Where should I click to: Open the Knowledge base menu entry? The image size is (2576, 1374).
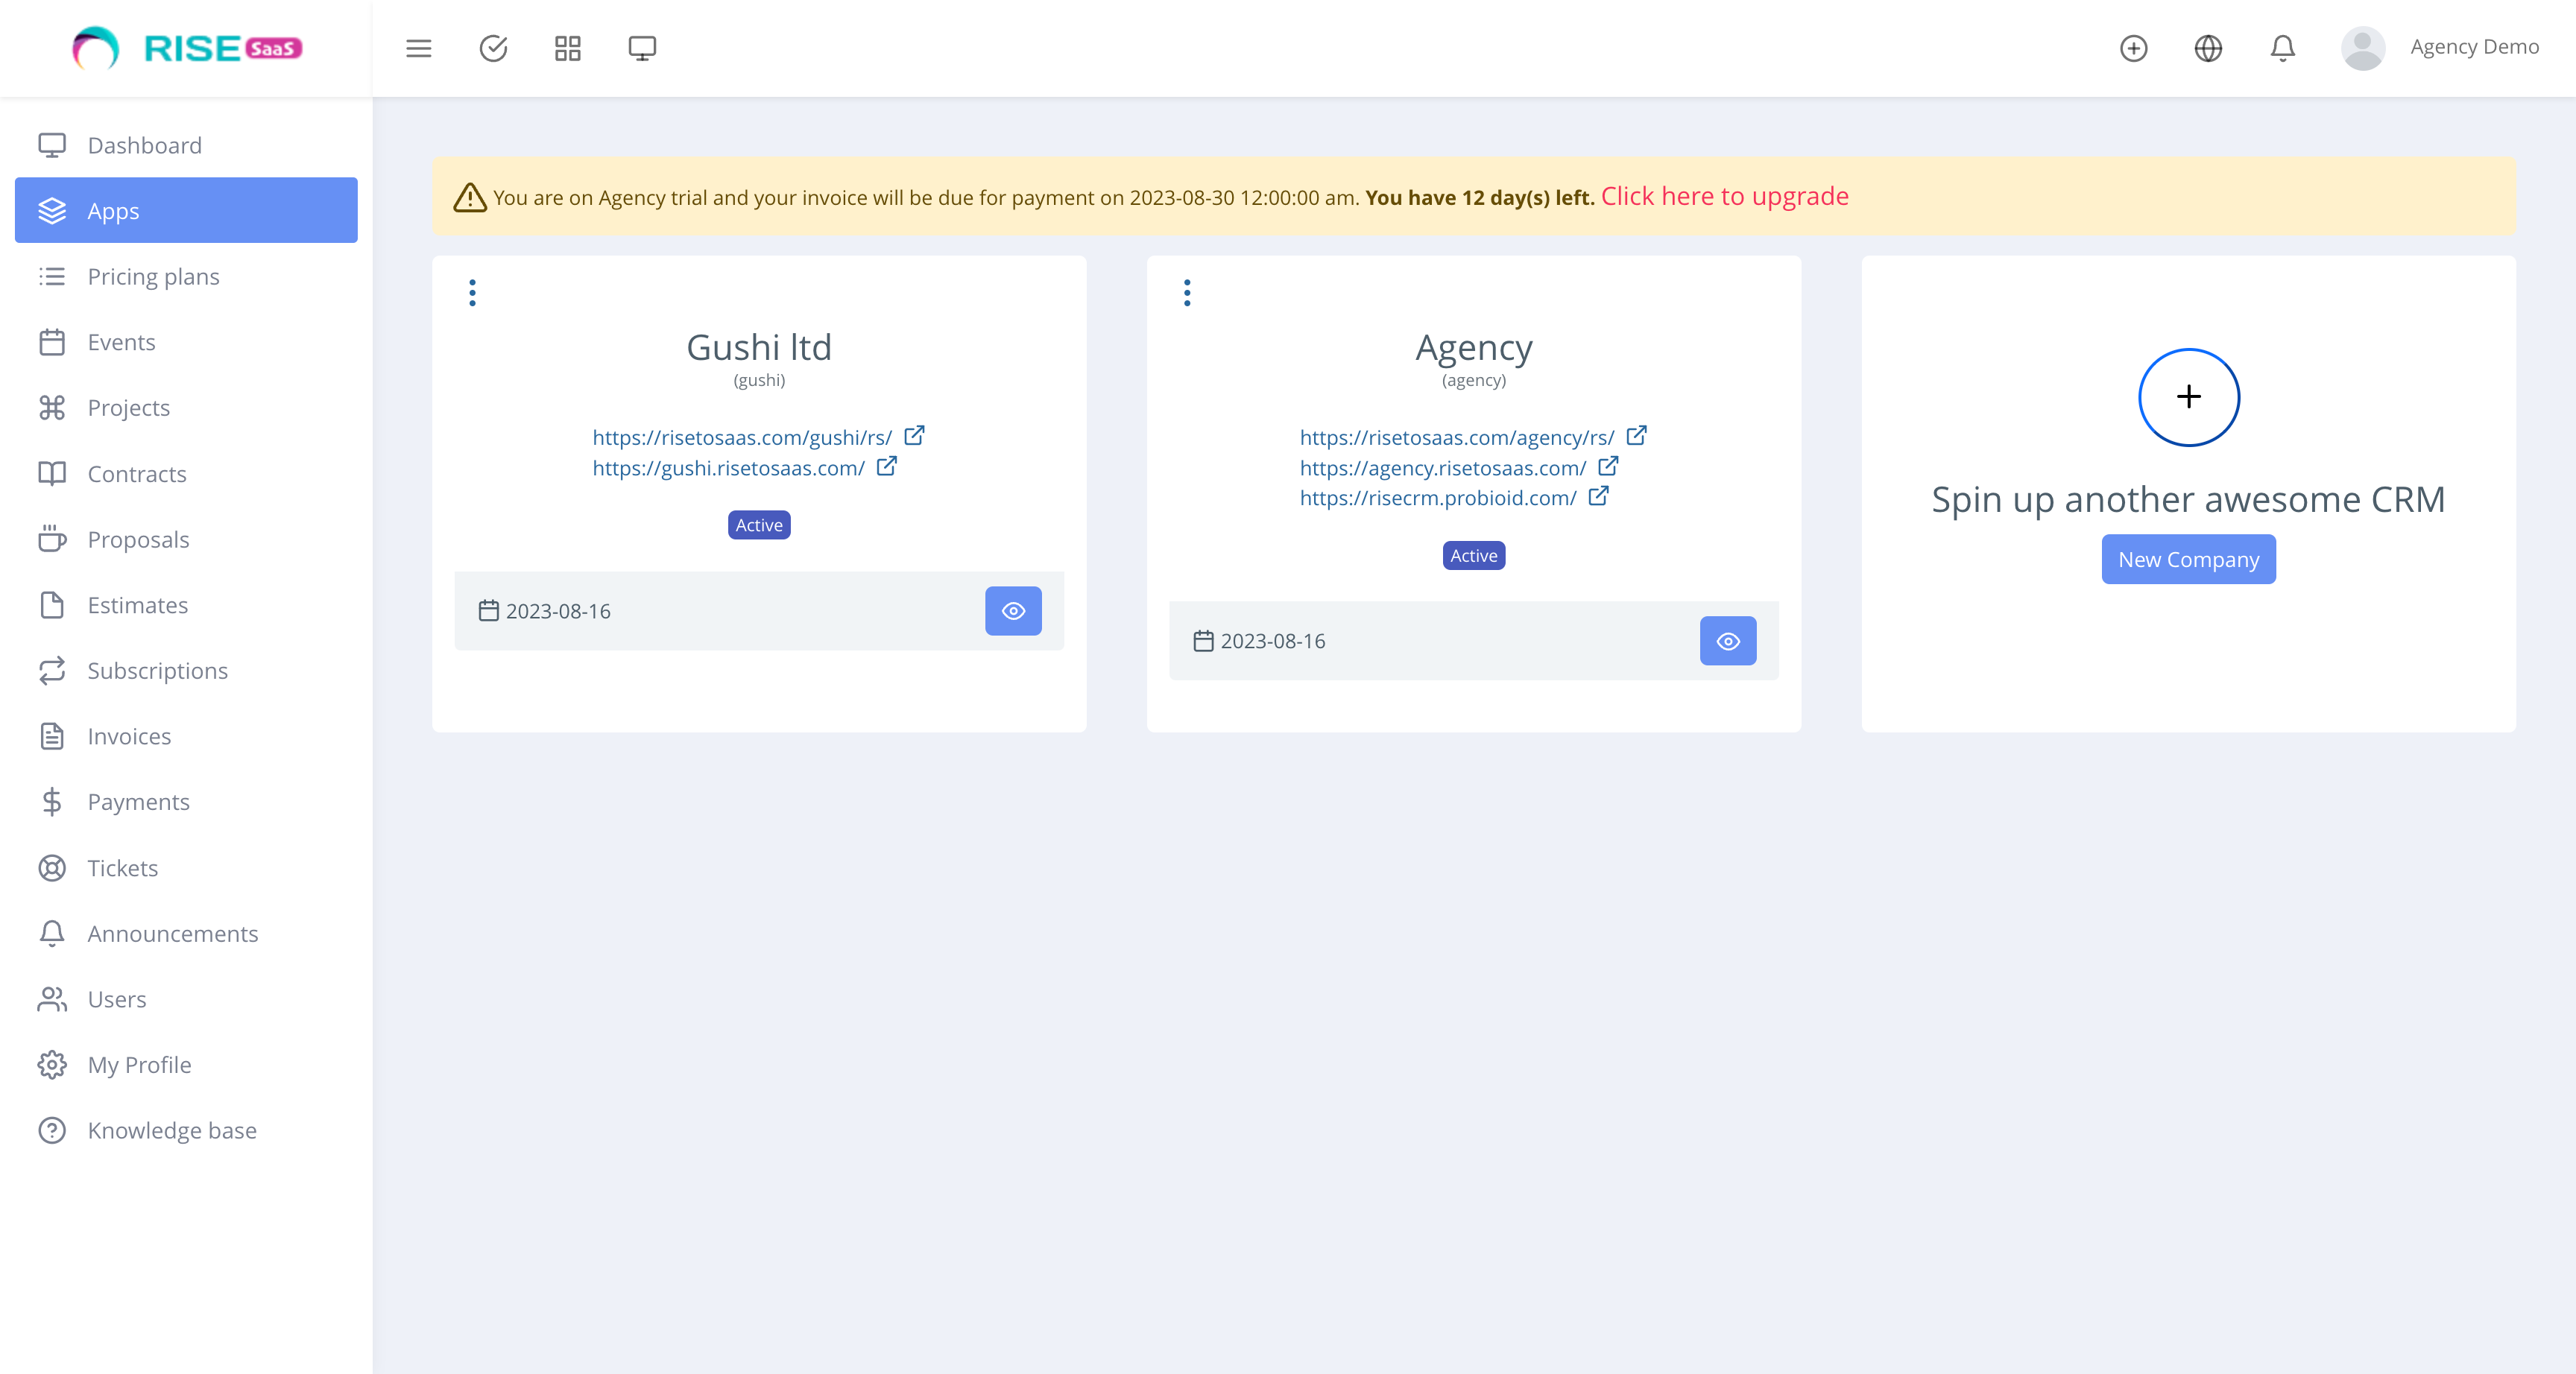click(x=171, y=1130)
